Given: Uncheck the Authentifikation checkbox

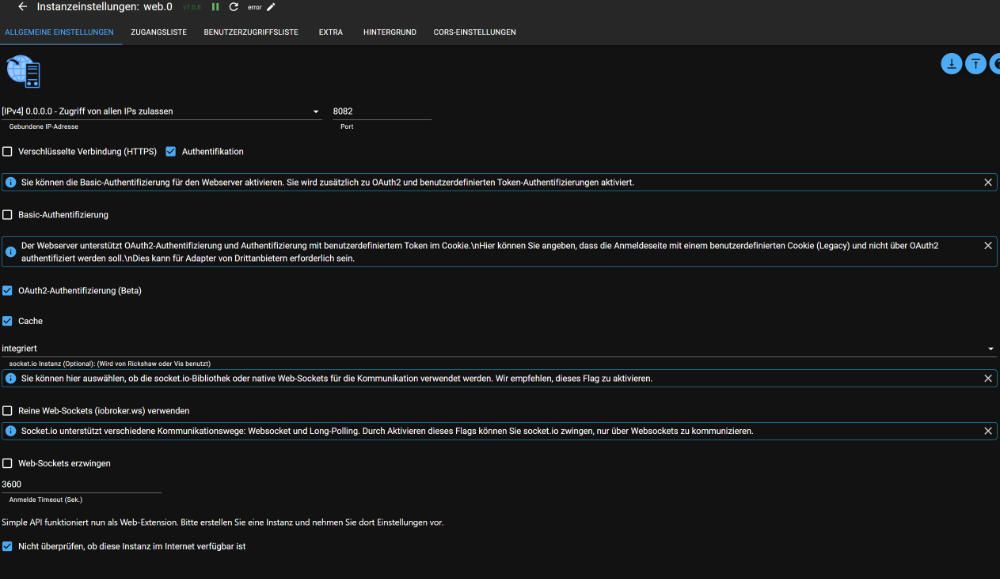Looking at the screenshot, I should (x=171, y=152).
